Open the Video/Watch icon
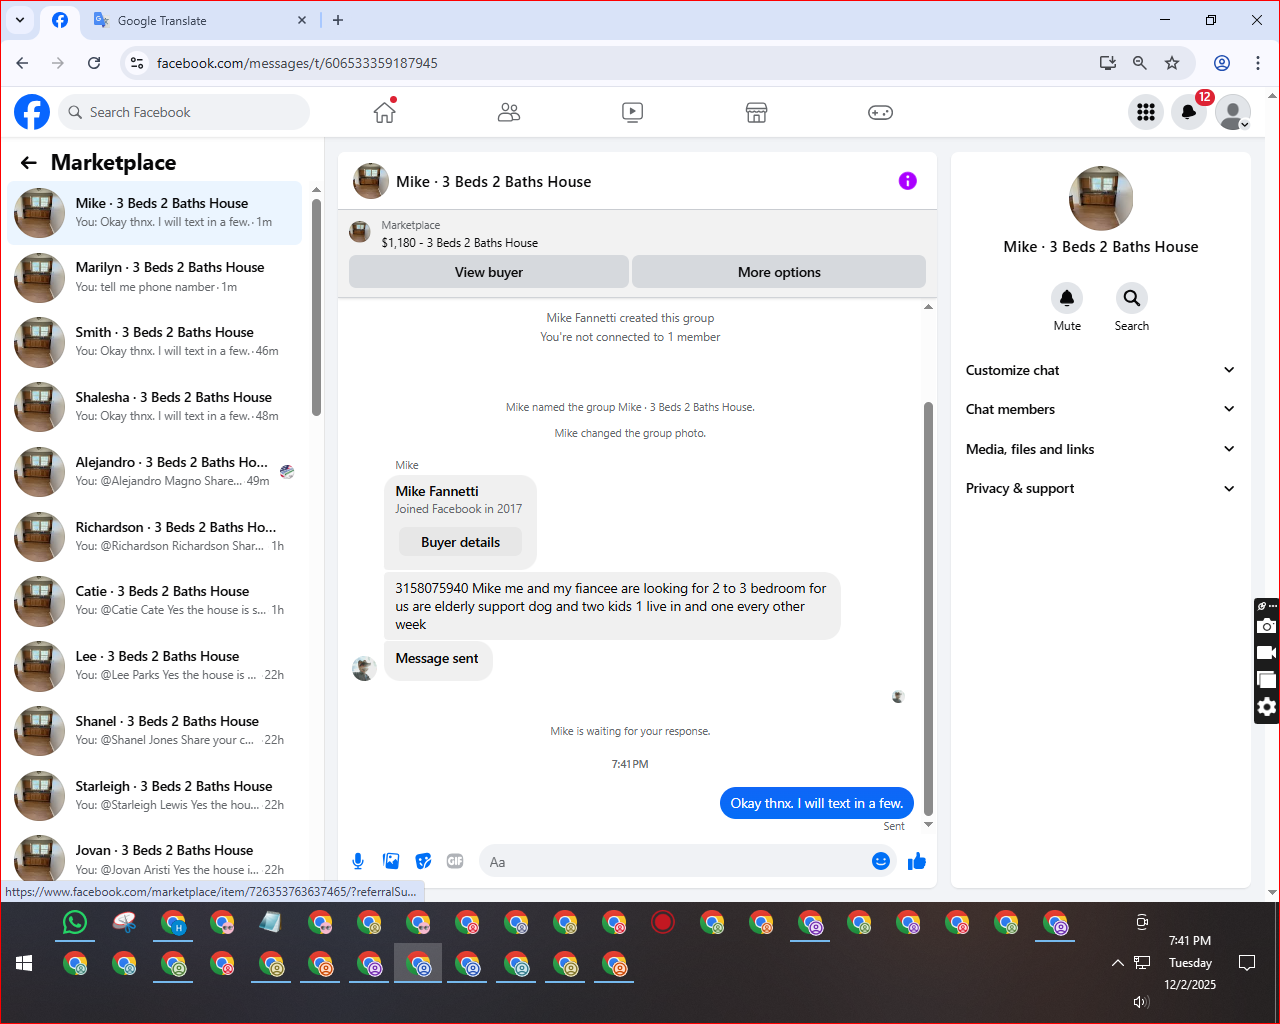 click(x=632, y=112)
